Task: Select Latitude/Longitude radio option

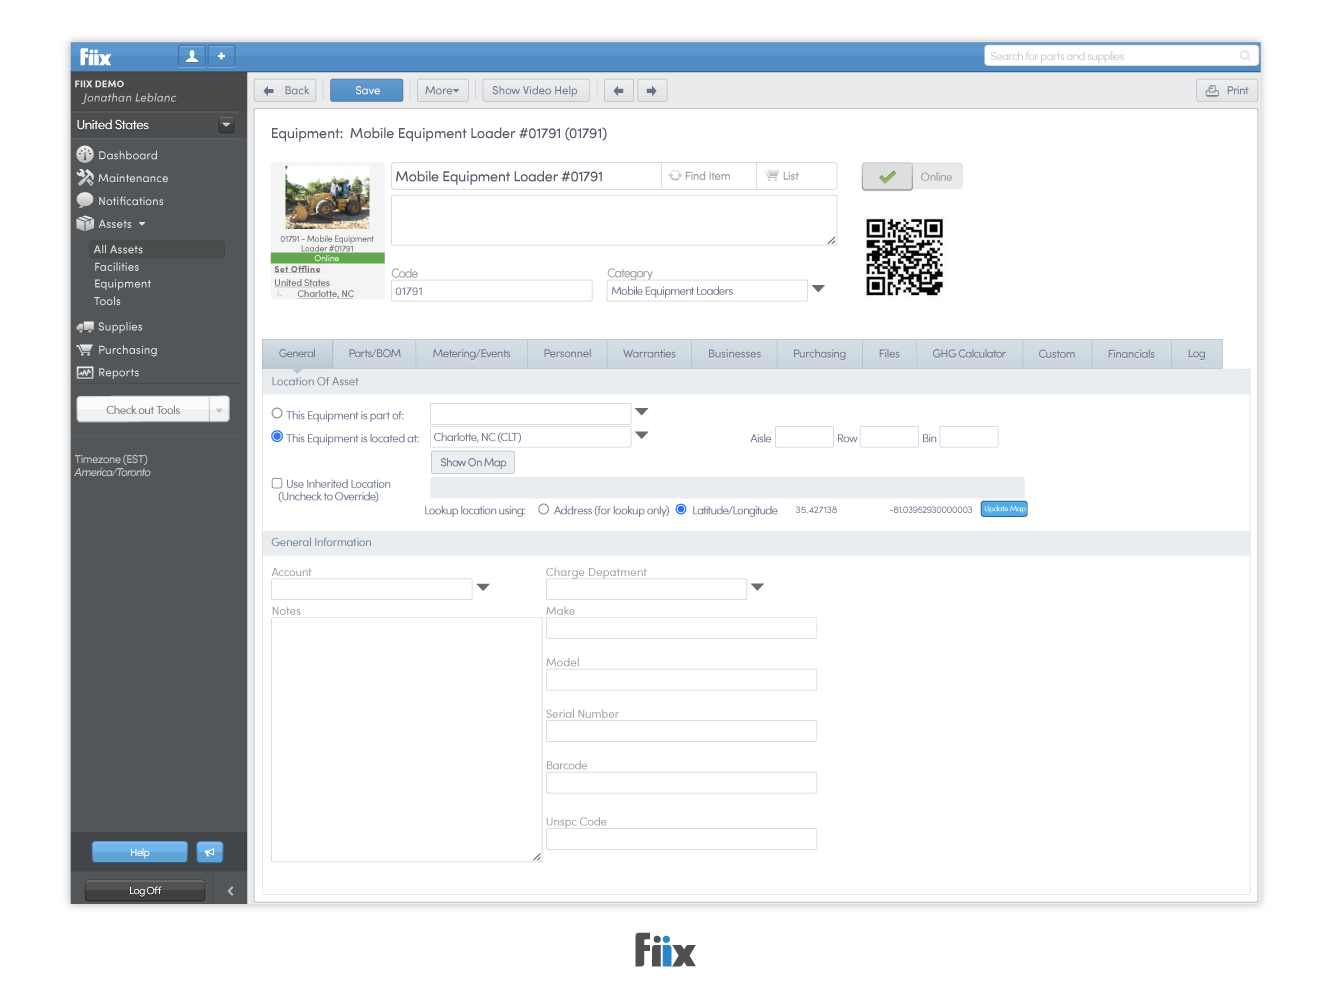Action: click(x=681, y=509)
